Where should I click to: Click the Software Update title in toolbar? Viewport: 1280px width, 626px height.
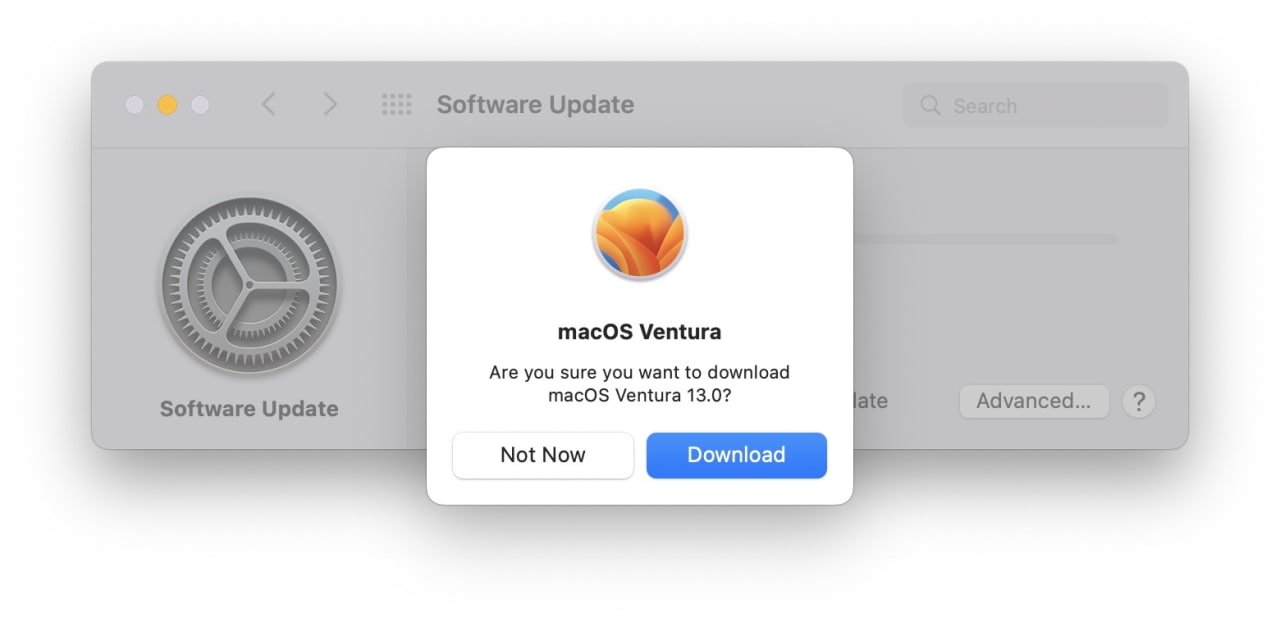pyautogui.click(x=535, y=104)
